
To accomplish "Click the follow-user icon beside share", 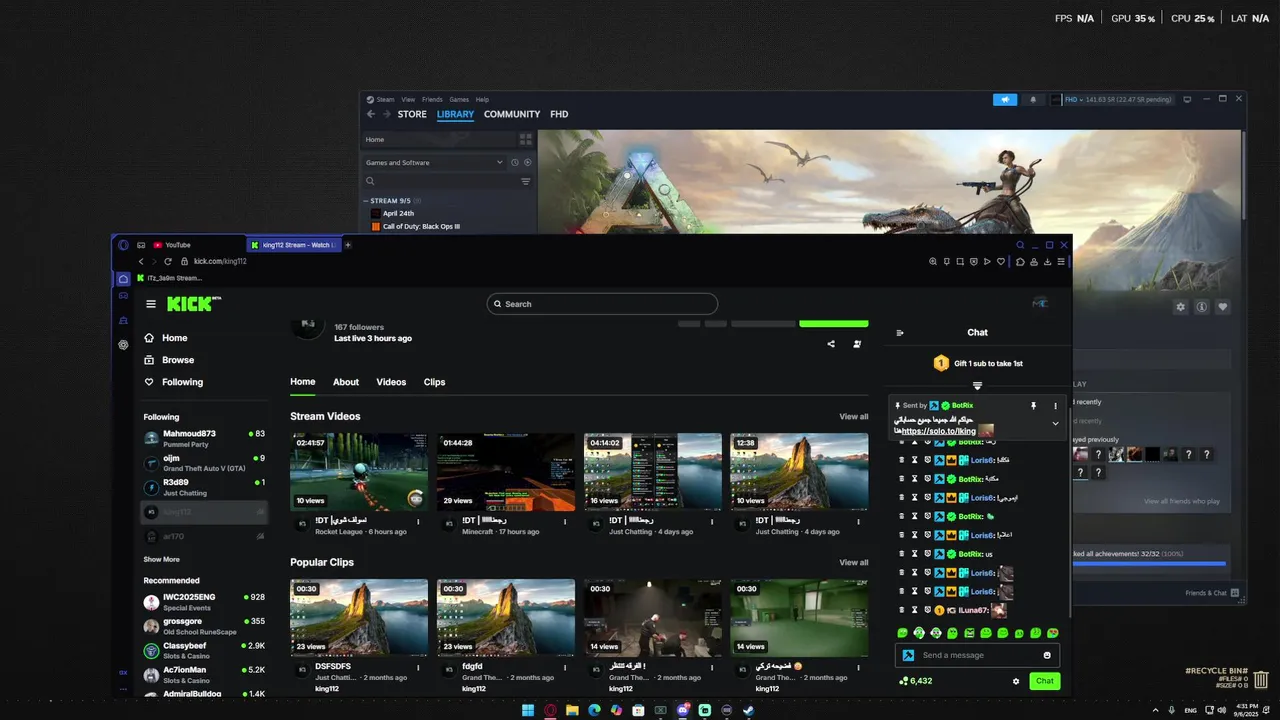I will coord(857,344).
